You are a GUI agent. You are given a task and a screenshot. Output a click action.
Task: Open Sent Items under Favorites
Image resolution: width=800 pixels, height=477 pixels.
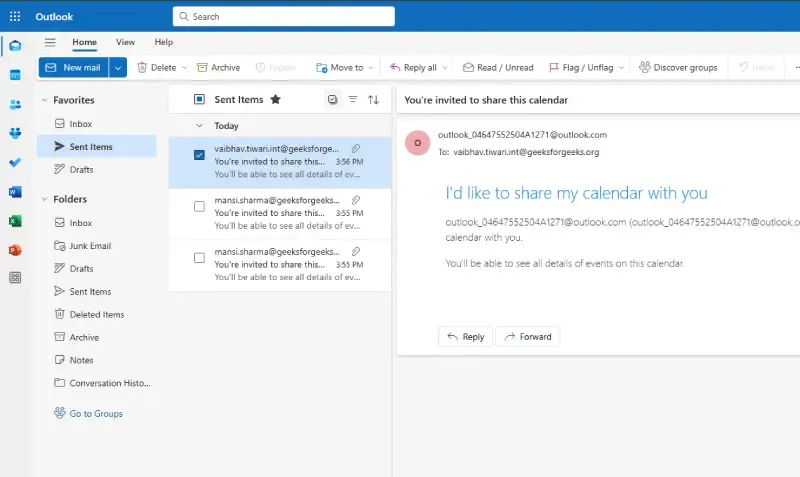[x=97, y=146]
